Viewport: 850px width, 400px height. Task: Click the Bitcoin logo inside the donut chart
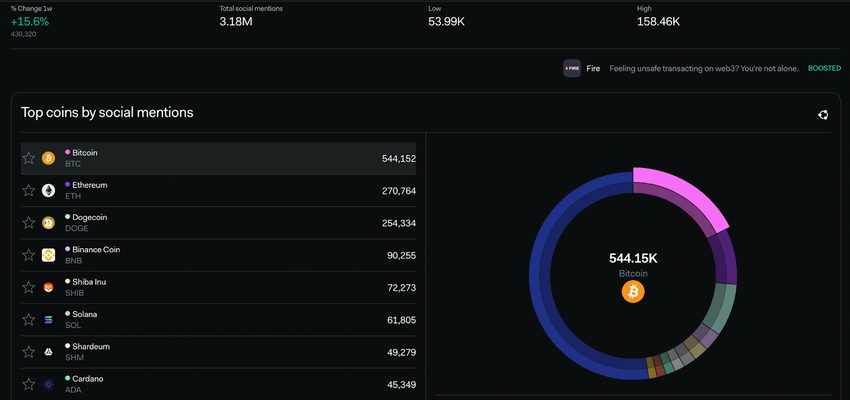click(633, 292)
